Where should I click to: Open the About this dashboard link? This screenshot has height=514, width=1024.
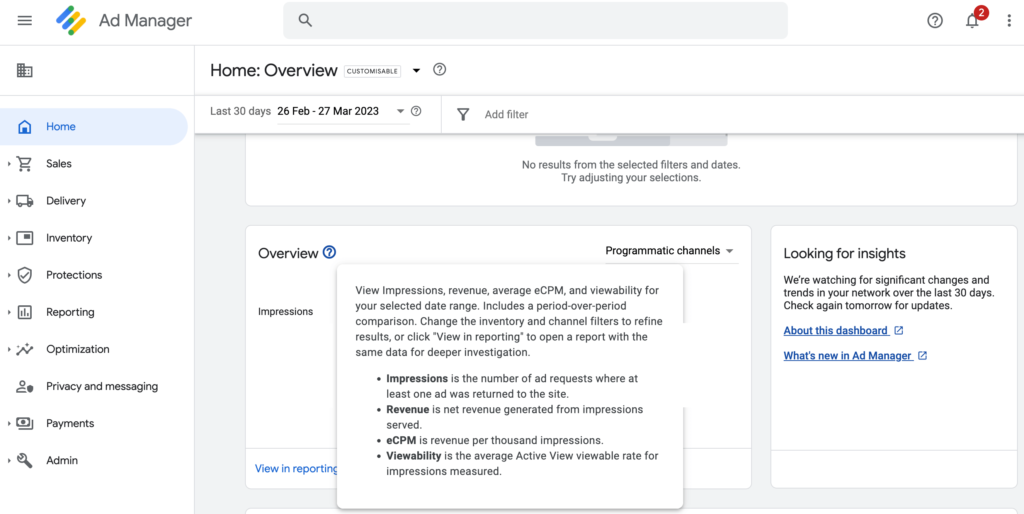tap(835, 330)
